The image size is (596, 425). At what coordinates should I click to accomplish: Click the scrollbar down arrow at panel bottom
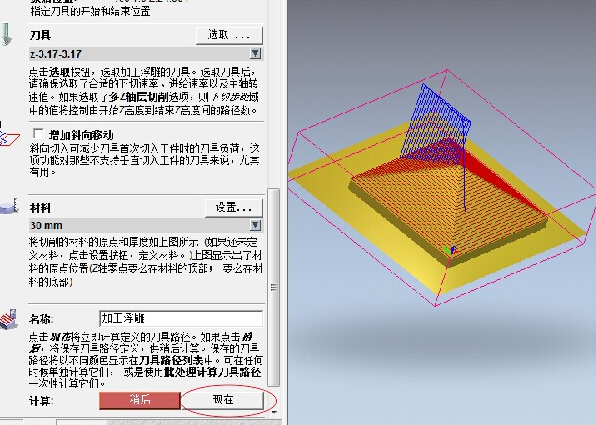tap(274, 412)
